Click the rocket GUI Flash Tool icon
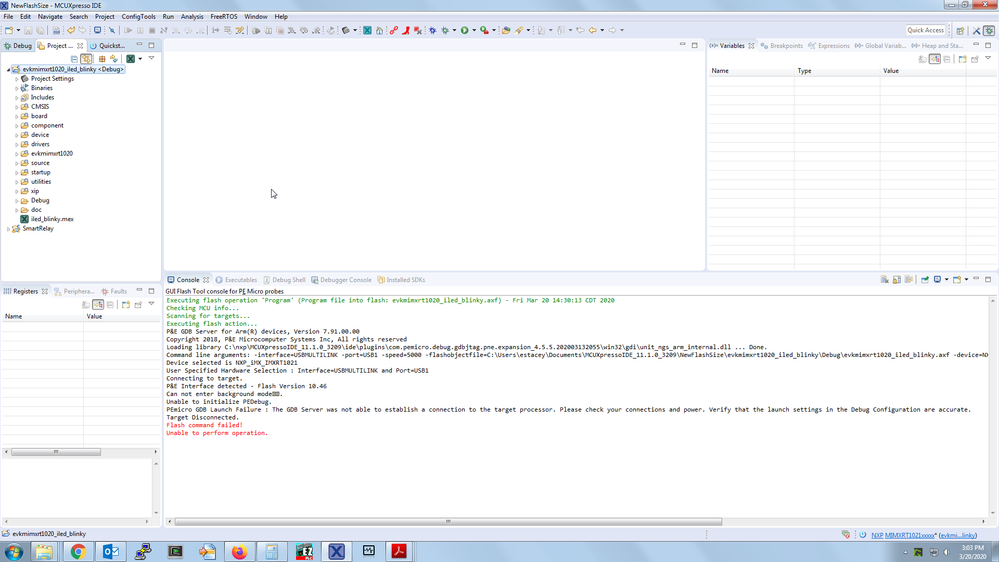The width and height of the screenshot is (999, 562). point(518,30)
